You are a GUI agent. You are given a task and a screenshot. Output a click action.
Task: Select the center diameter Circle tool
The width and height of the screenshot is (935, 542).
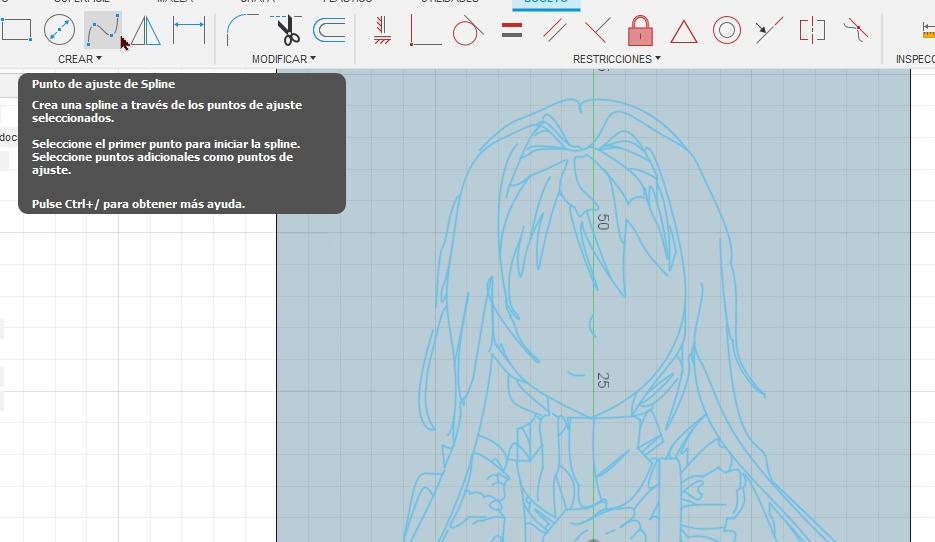click(59, 30)
